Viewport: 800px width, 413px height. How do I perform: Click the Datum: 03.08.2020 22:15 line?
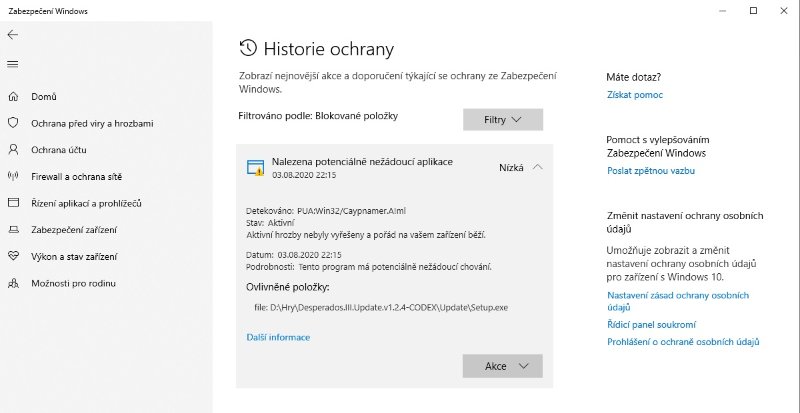[294, 254]
